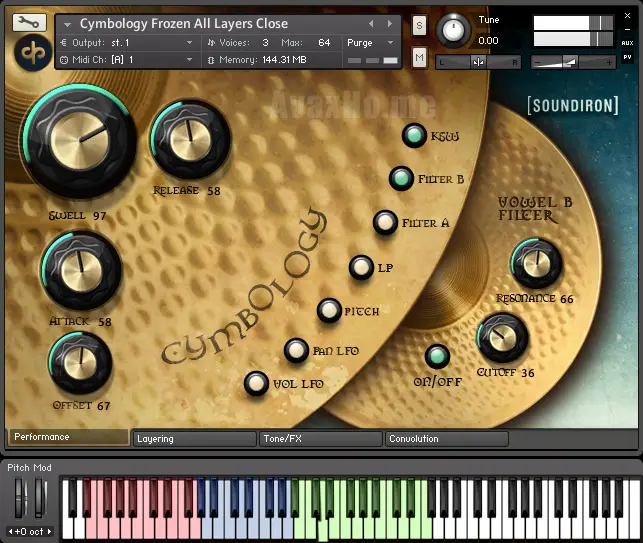Click the Pitch wheel

coord(21,497)
